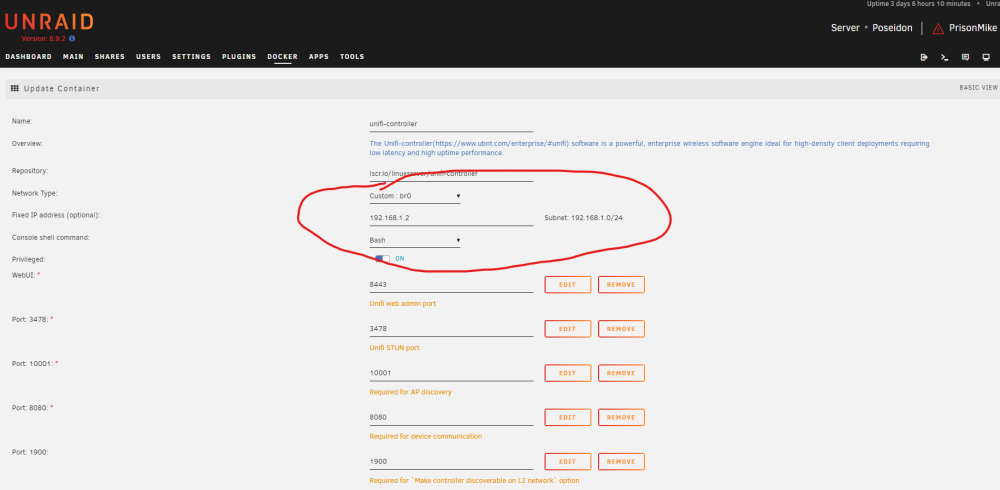
Task: Click the system info monitor icon
Action: point(987,57)
